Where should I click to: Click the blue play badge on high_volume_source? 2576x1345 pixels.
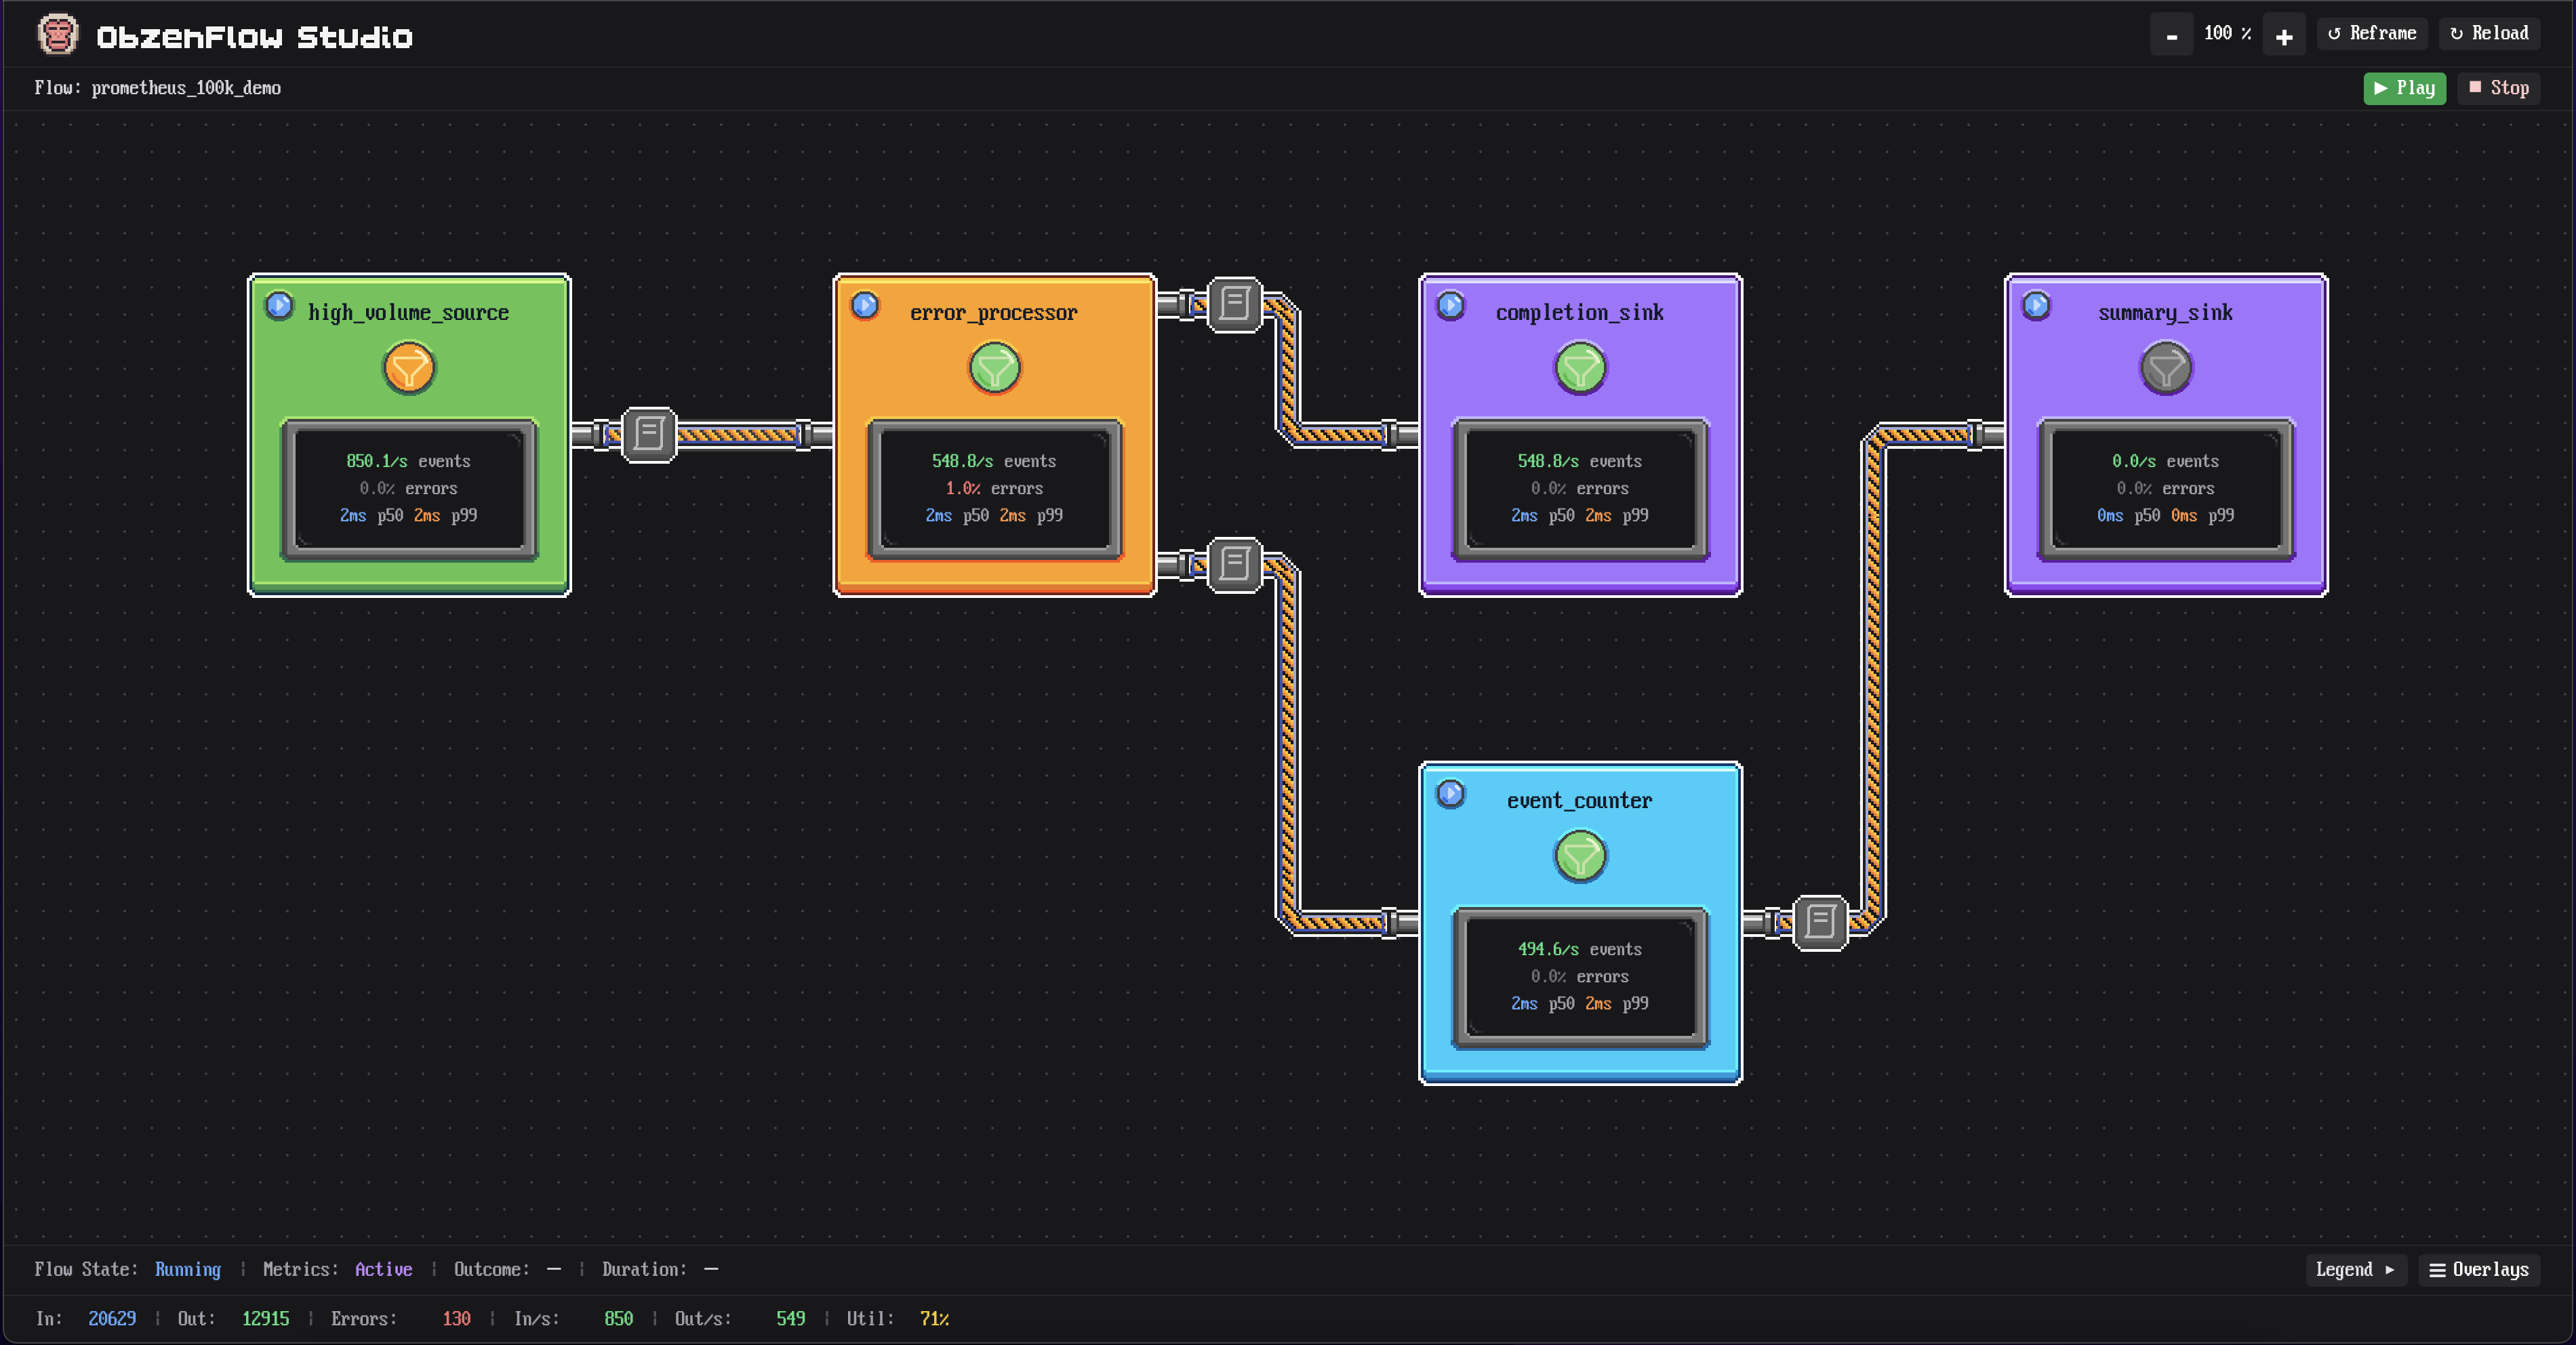pos(279,305)
